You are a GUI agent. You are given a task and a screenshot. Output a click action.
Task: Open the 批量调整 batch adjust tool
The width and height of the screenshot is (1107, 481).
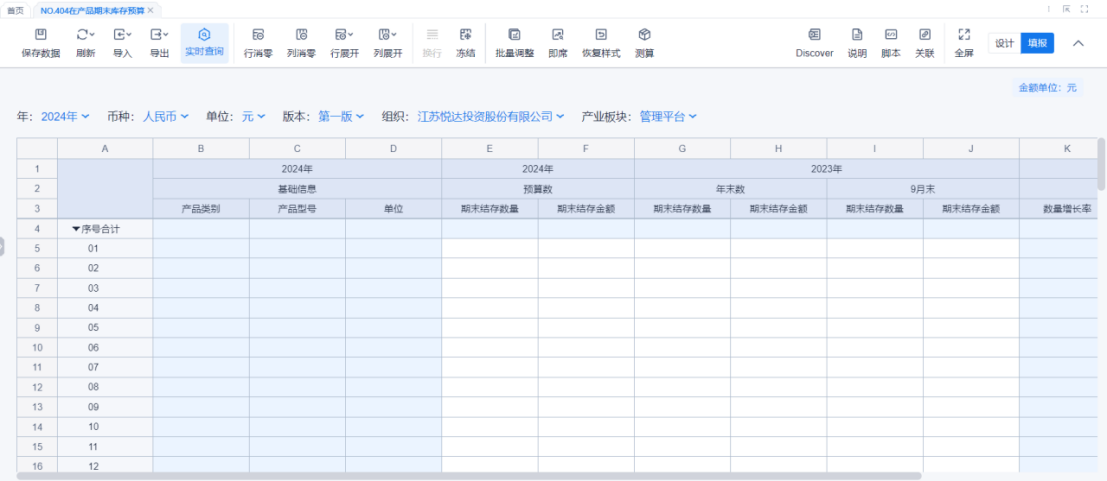[514, 35]
